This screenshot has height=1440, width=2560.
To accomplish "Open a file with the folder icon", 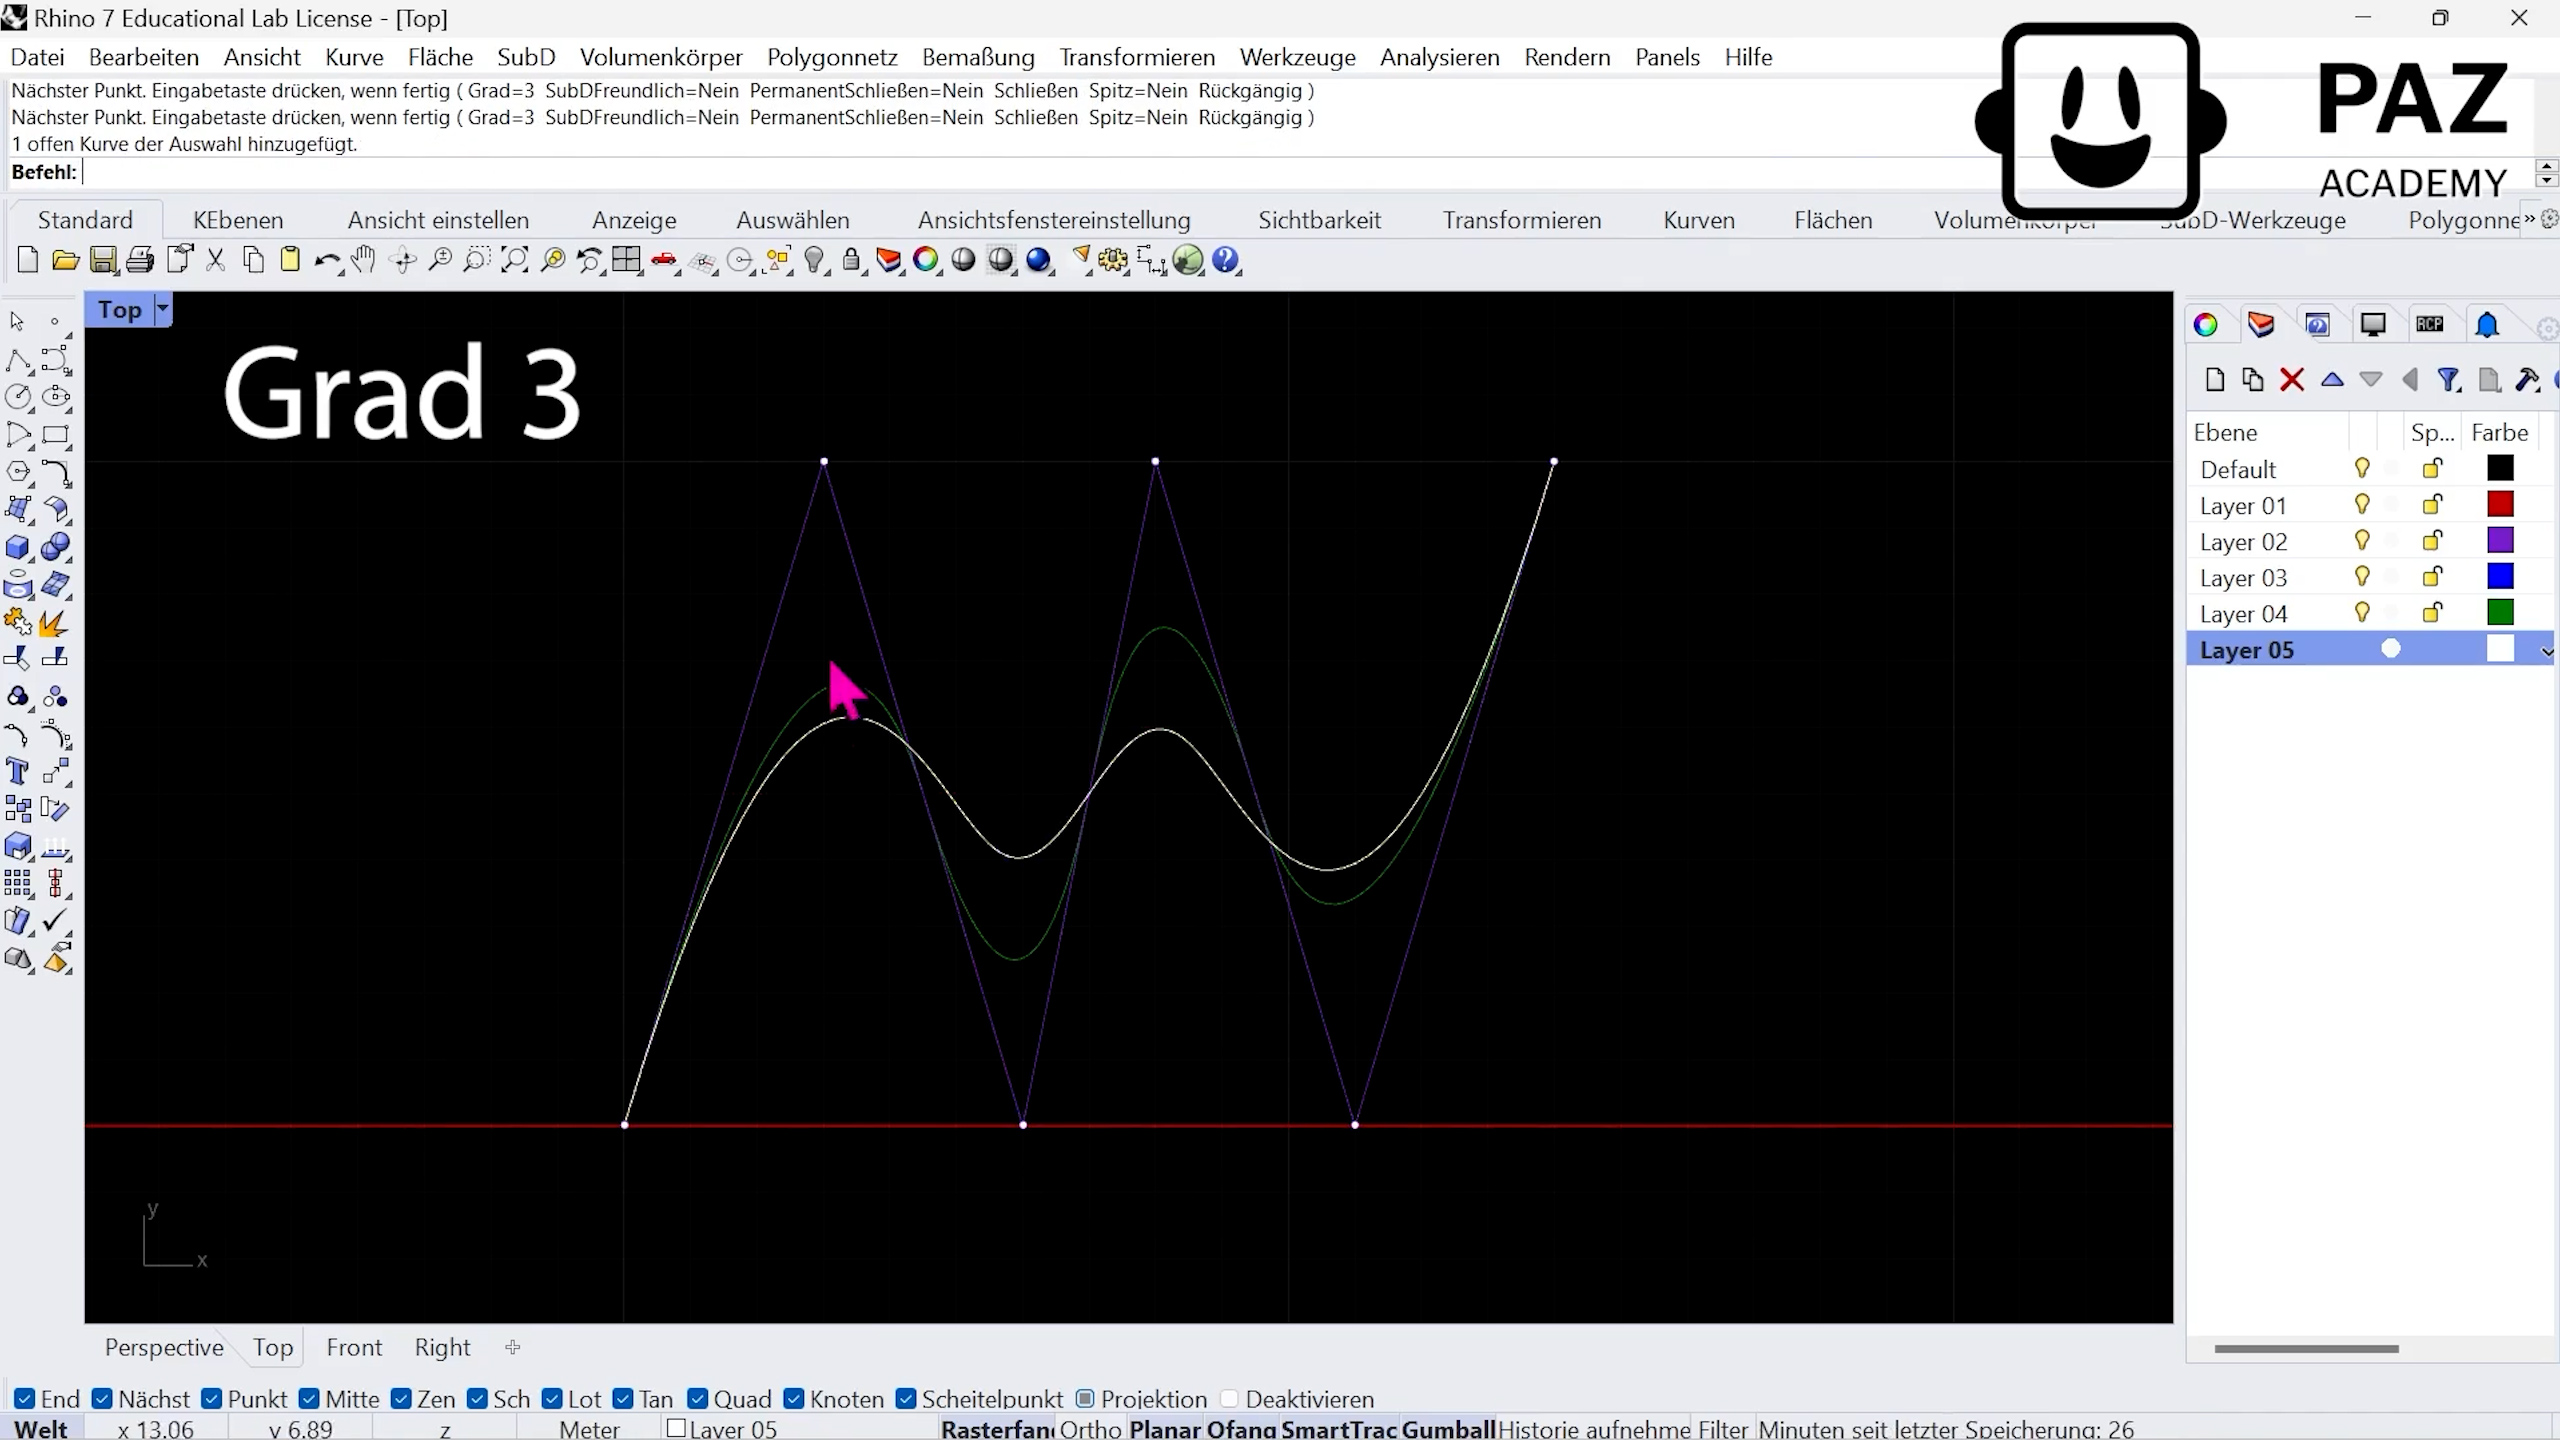I will (x=65, y=261).
